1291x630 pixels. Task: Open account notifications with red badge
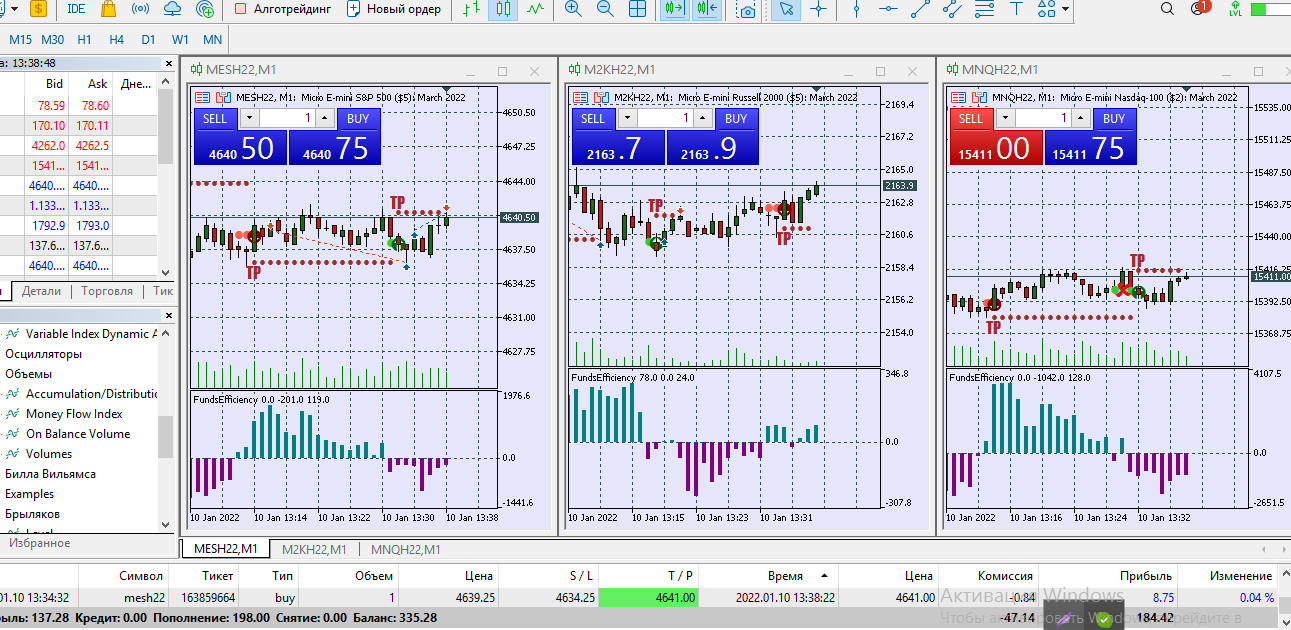pos(1199,9)
